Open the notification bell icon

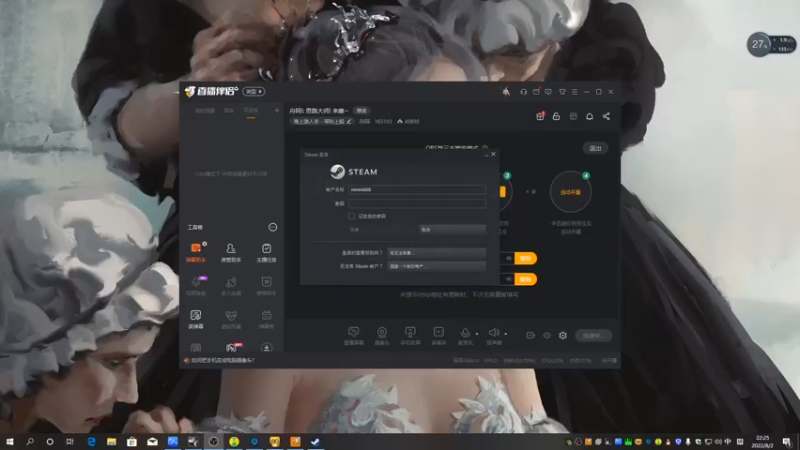[x=589, y=116]
